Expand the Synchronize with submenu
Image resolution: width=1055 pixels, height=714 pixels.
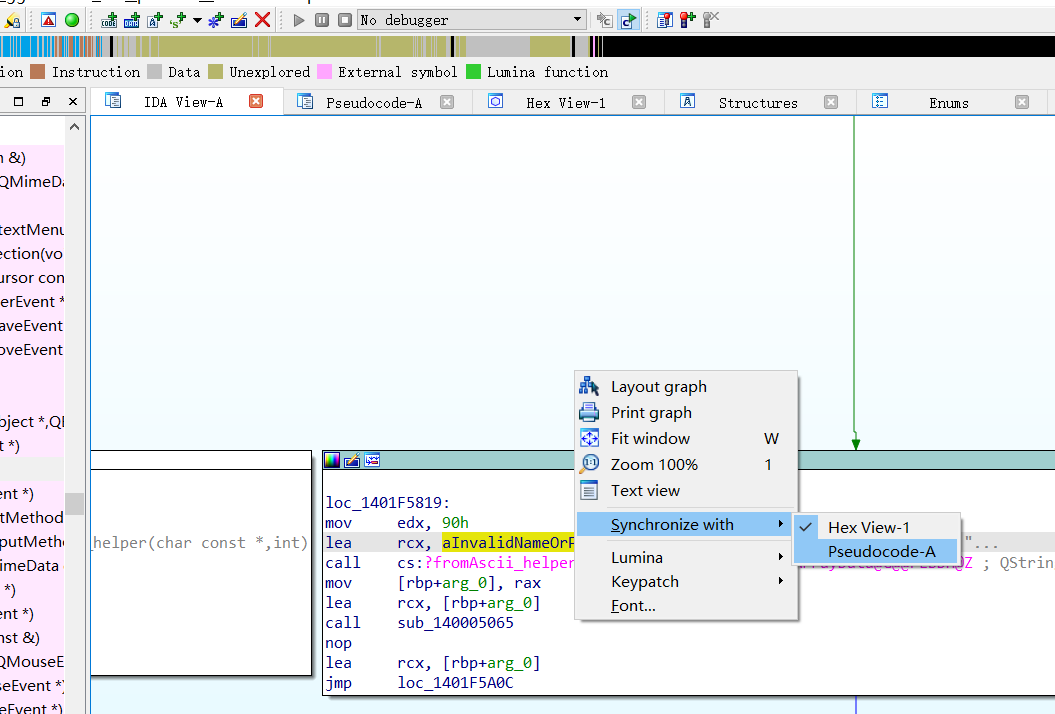[686, 524]
